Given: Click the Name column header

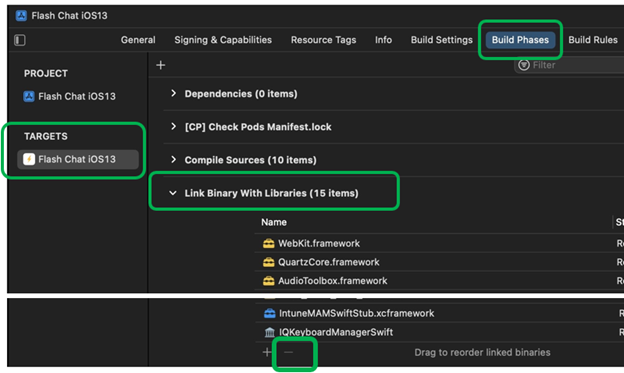Looking at the screenshot, I should [x=274, y=222].
